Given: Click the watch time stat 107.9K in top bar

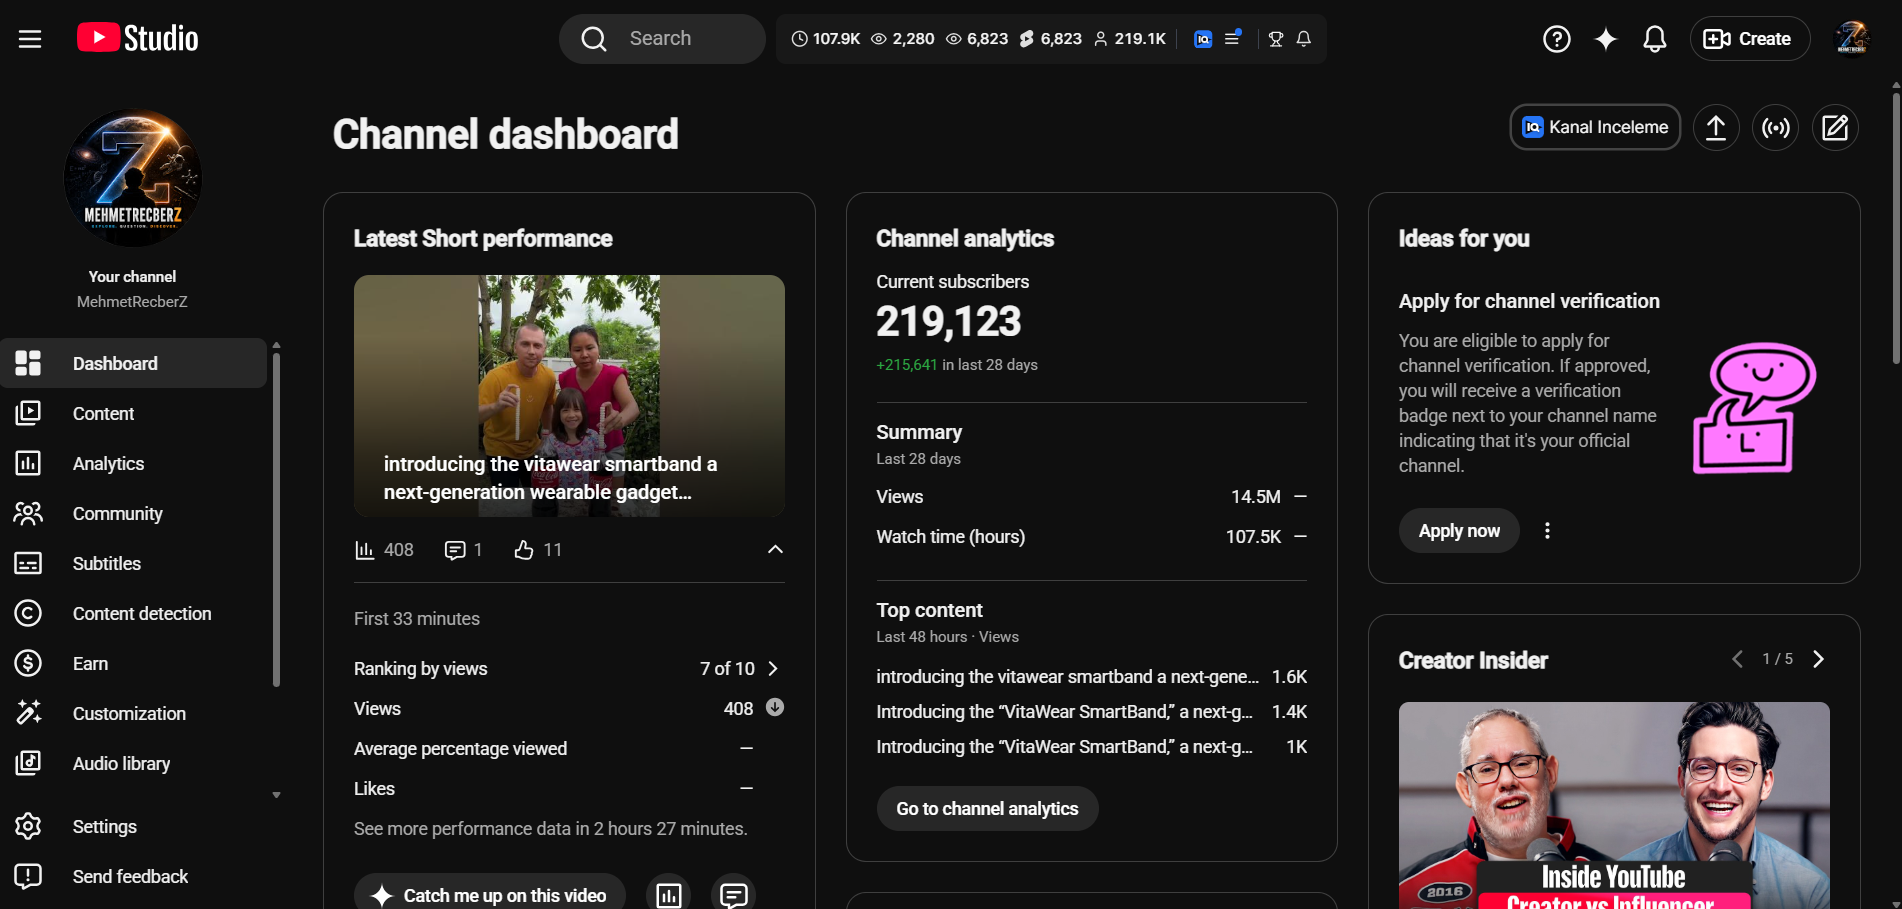Looking at the screenshot, I should [826, 39].
